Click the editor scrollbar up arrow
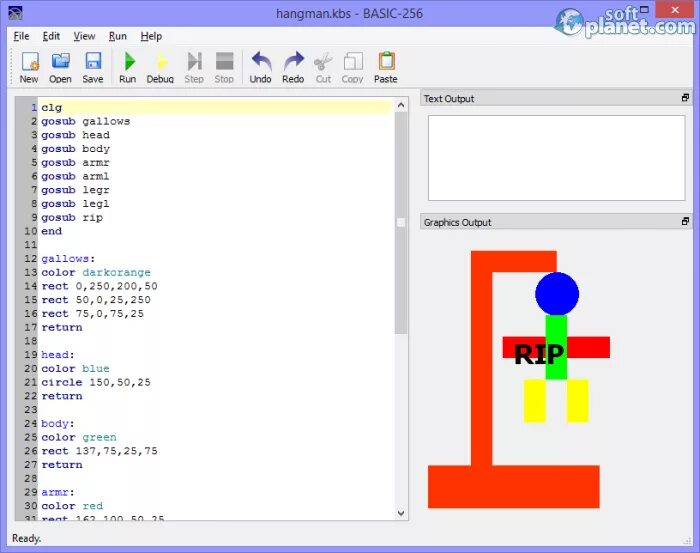 point(401,105)
